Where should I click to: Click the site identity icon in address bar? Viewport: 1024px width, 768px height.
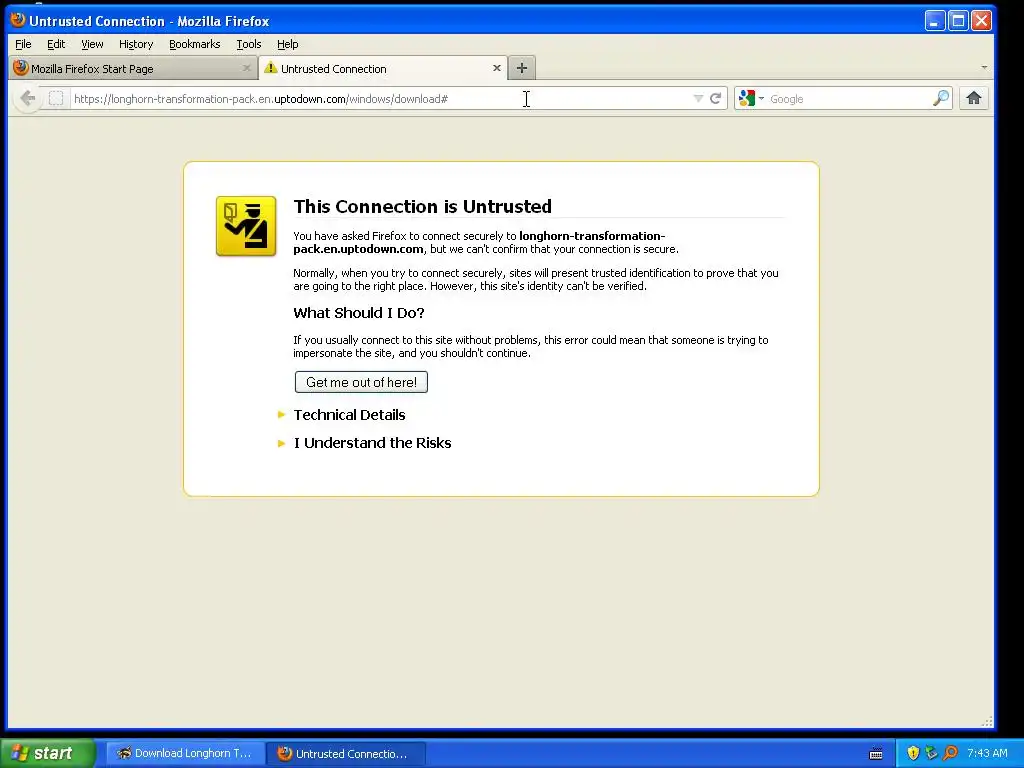pos(56,99)
